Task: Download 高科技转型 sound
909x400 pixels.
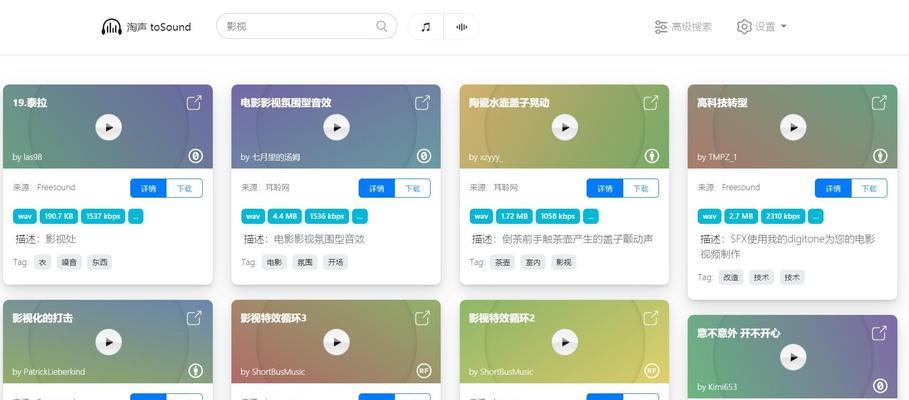Action: (x=869, y=188)
